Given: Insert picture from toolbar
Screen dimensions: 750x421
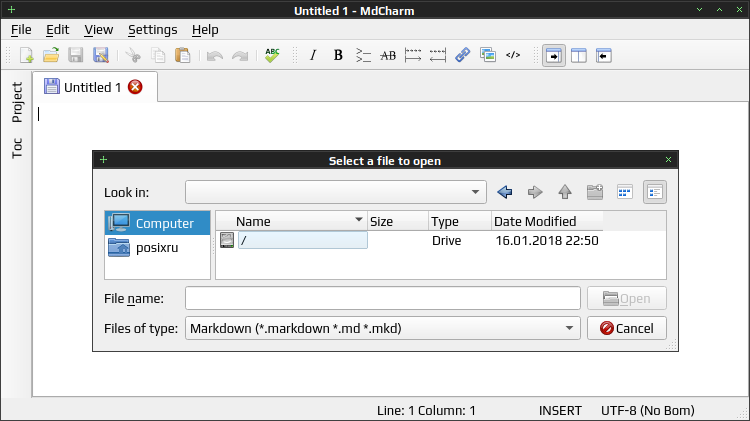Looking at the screenshot, I should 487,55.
